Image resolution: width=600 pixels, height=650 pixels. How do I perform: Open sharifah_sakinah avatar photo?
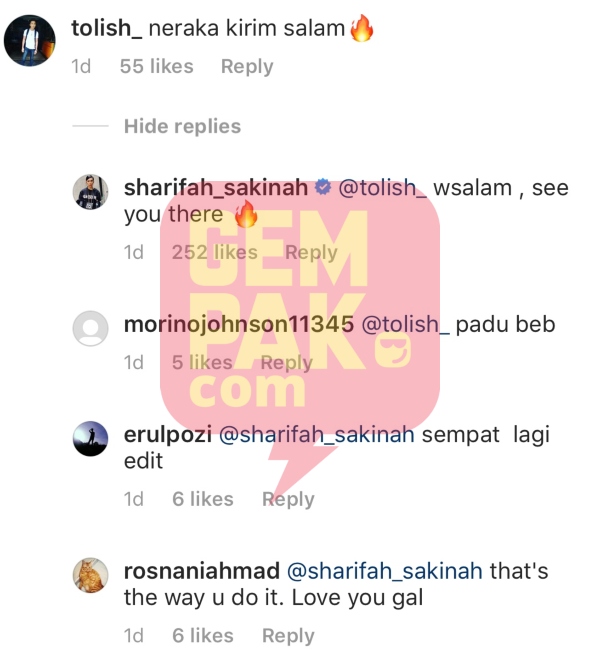pos(90,192)
